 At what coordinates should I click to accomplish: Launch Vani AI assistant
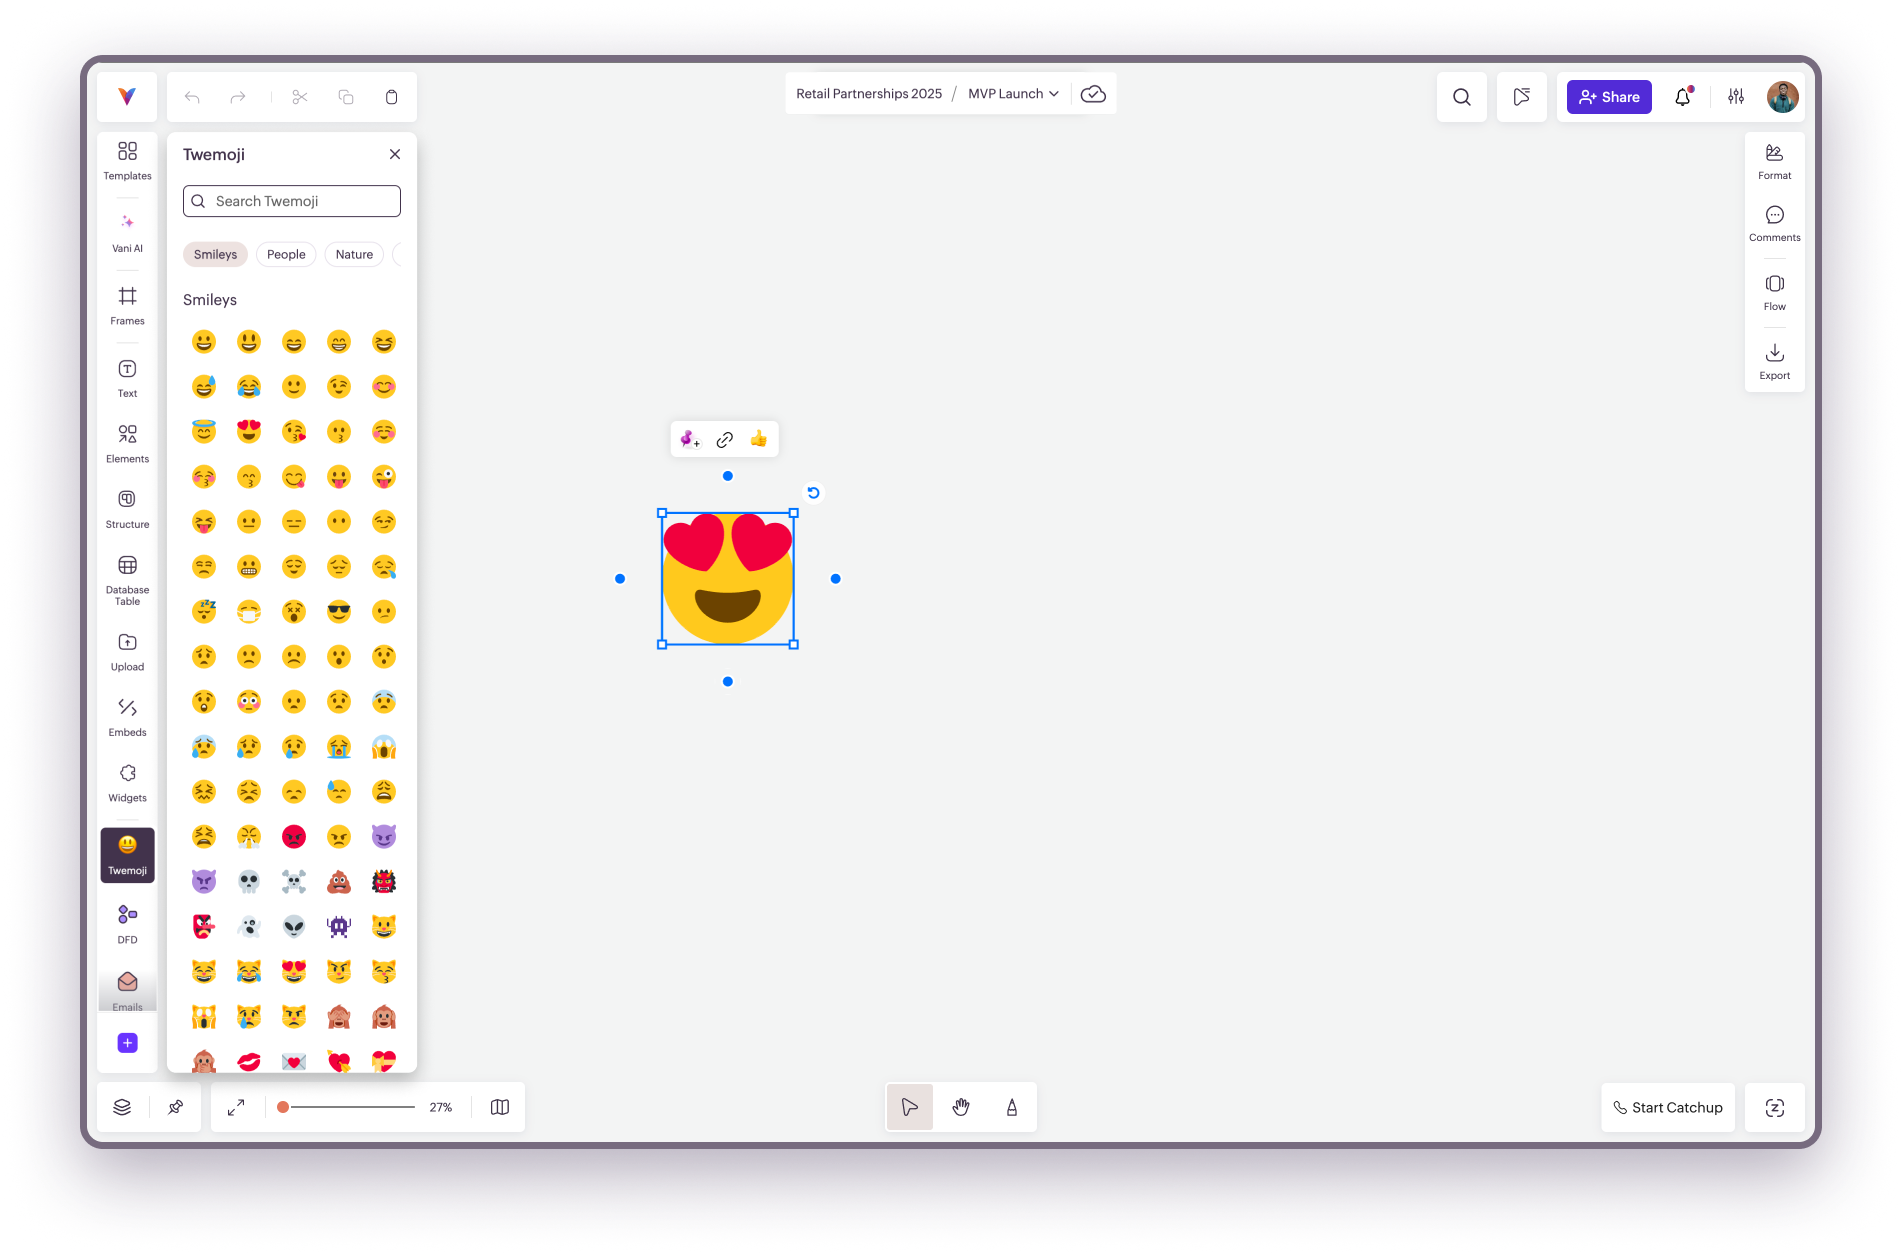[127, 233]
